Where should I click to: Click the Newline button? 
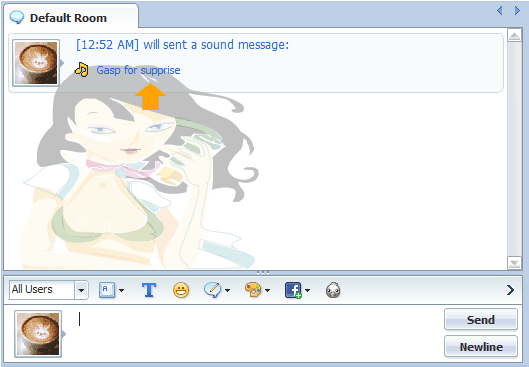click(x=481, y=346)
